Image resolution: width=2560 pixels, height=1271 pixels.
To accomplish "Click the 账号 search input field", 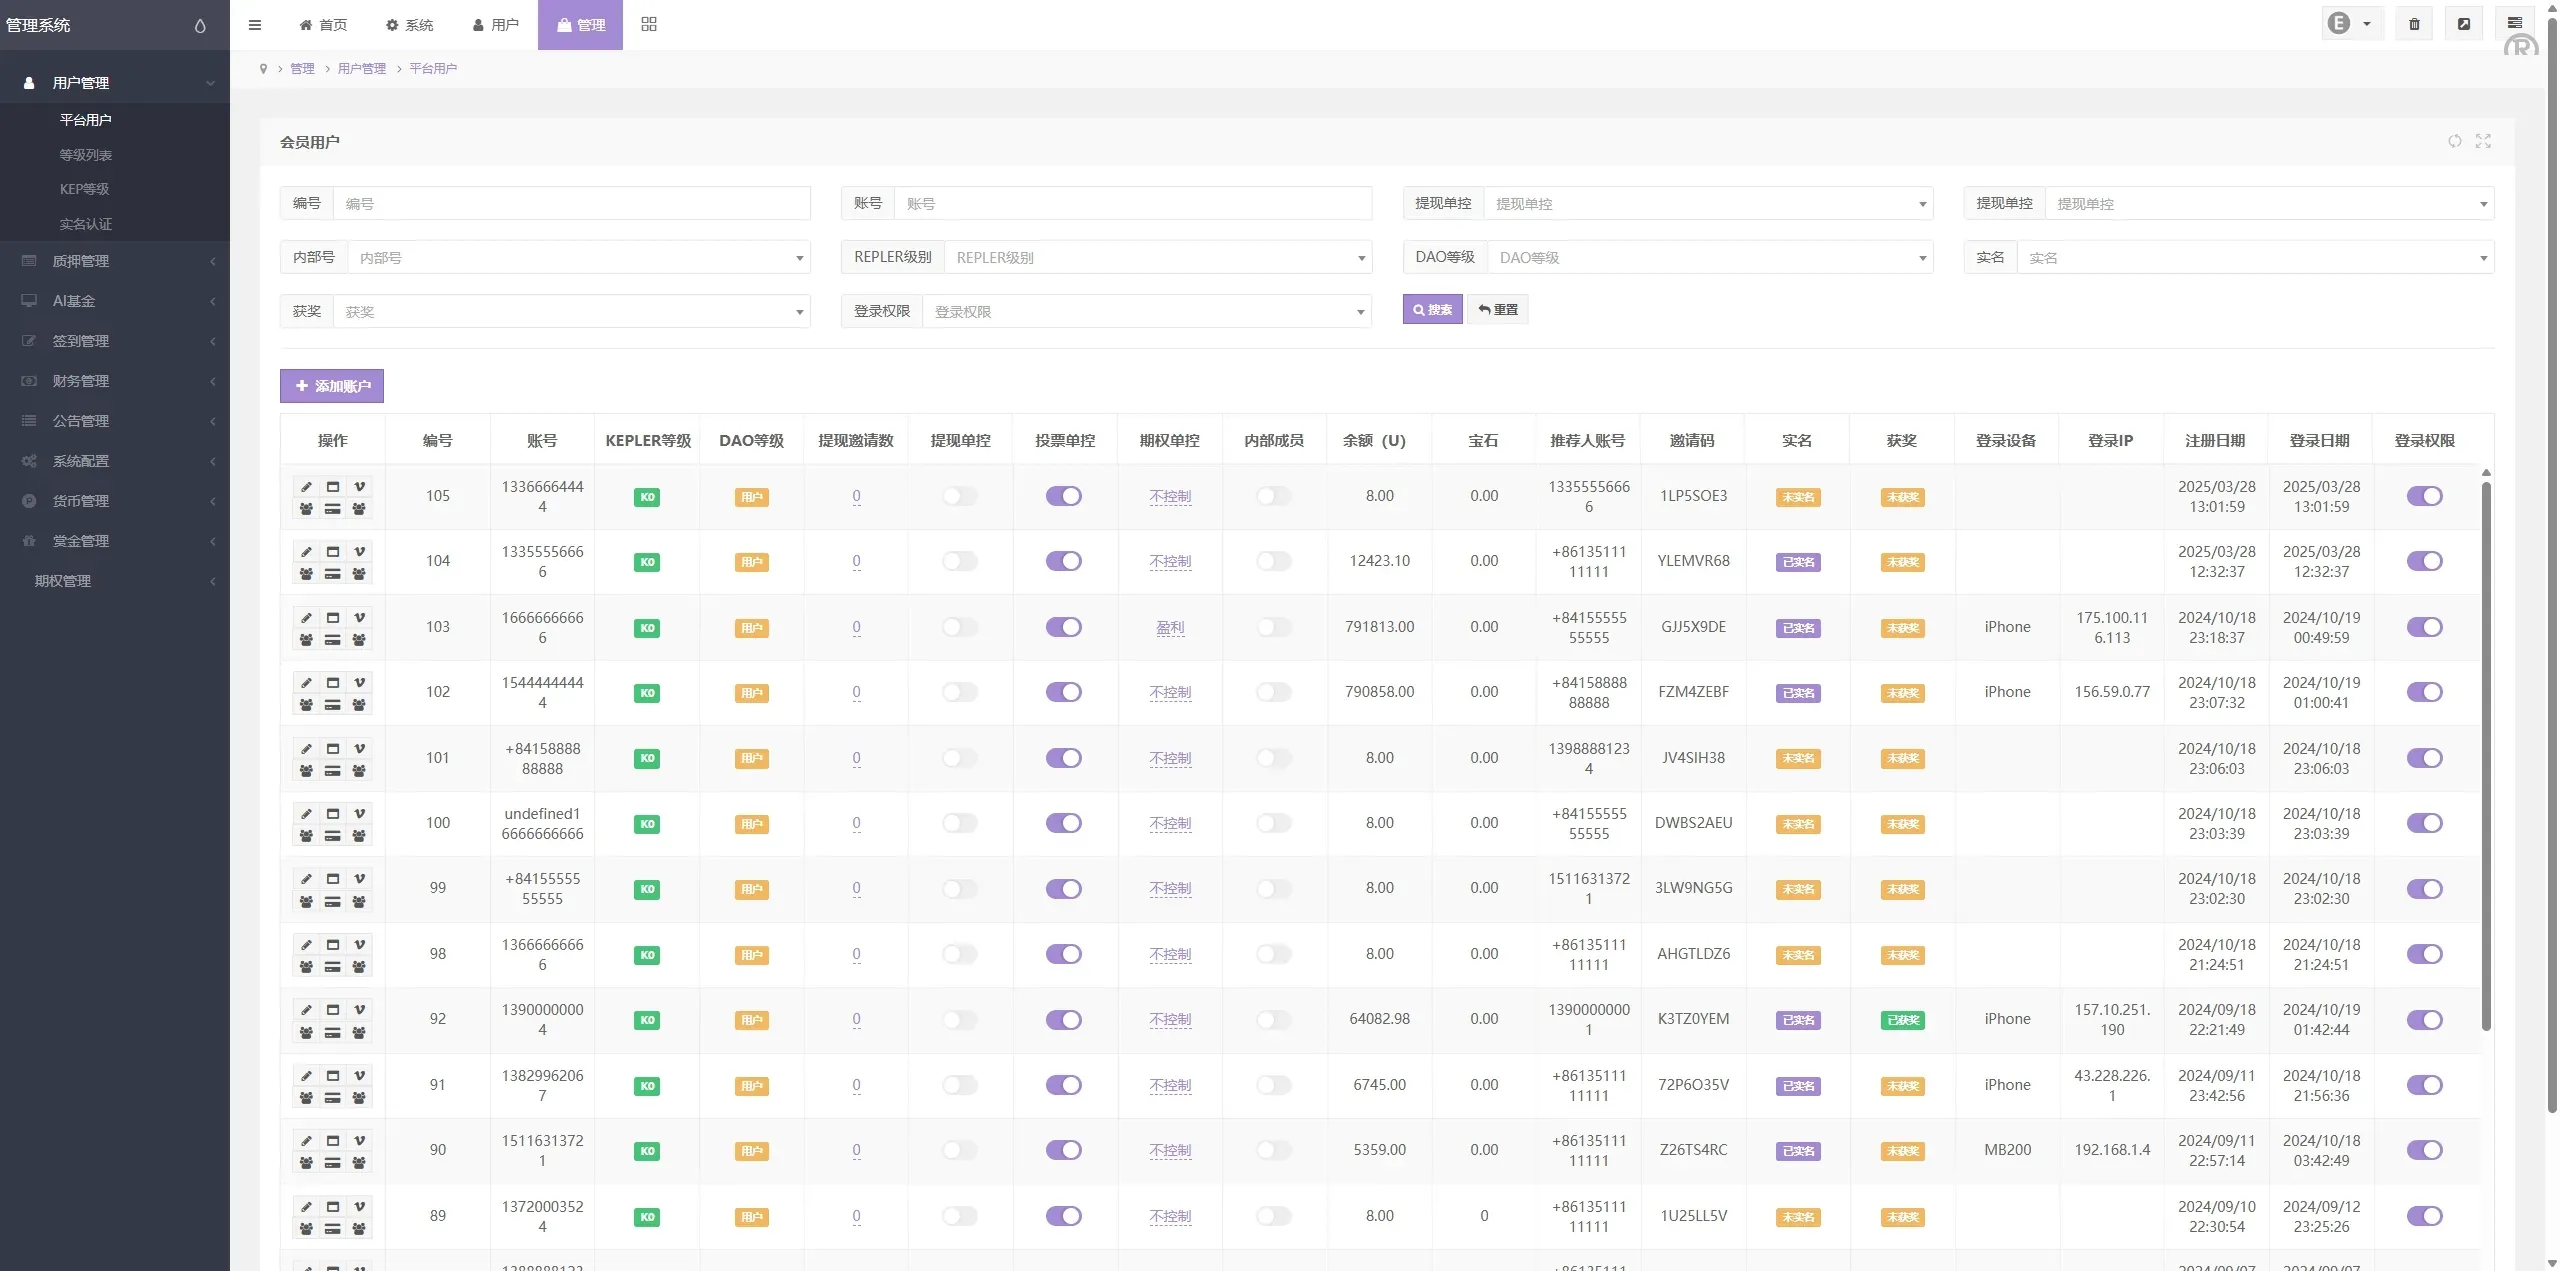I will 1132,204.
